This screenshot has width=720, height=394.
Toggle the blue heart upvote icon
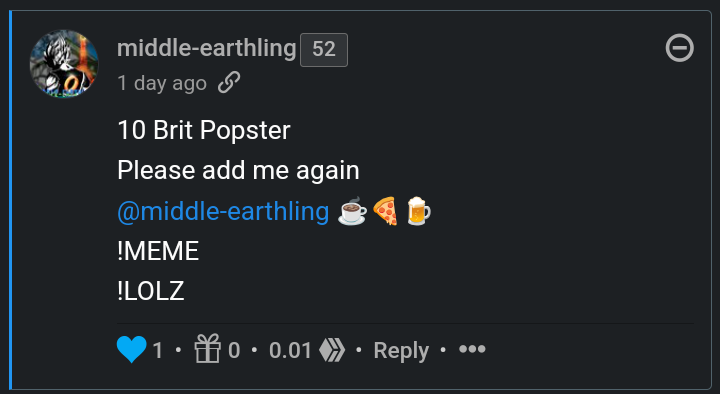coord(131,349)
